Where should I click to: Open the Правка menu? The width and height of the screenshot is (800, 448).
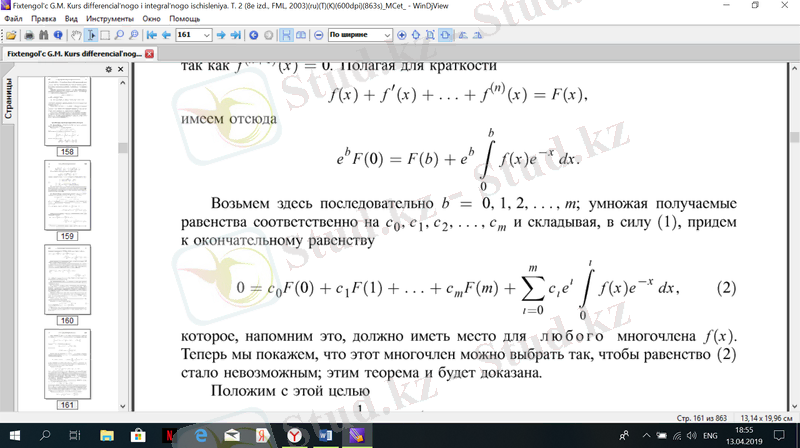coord(43,19)
